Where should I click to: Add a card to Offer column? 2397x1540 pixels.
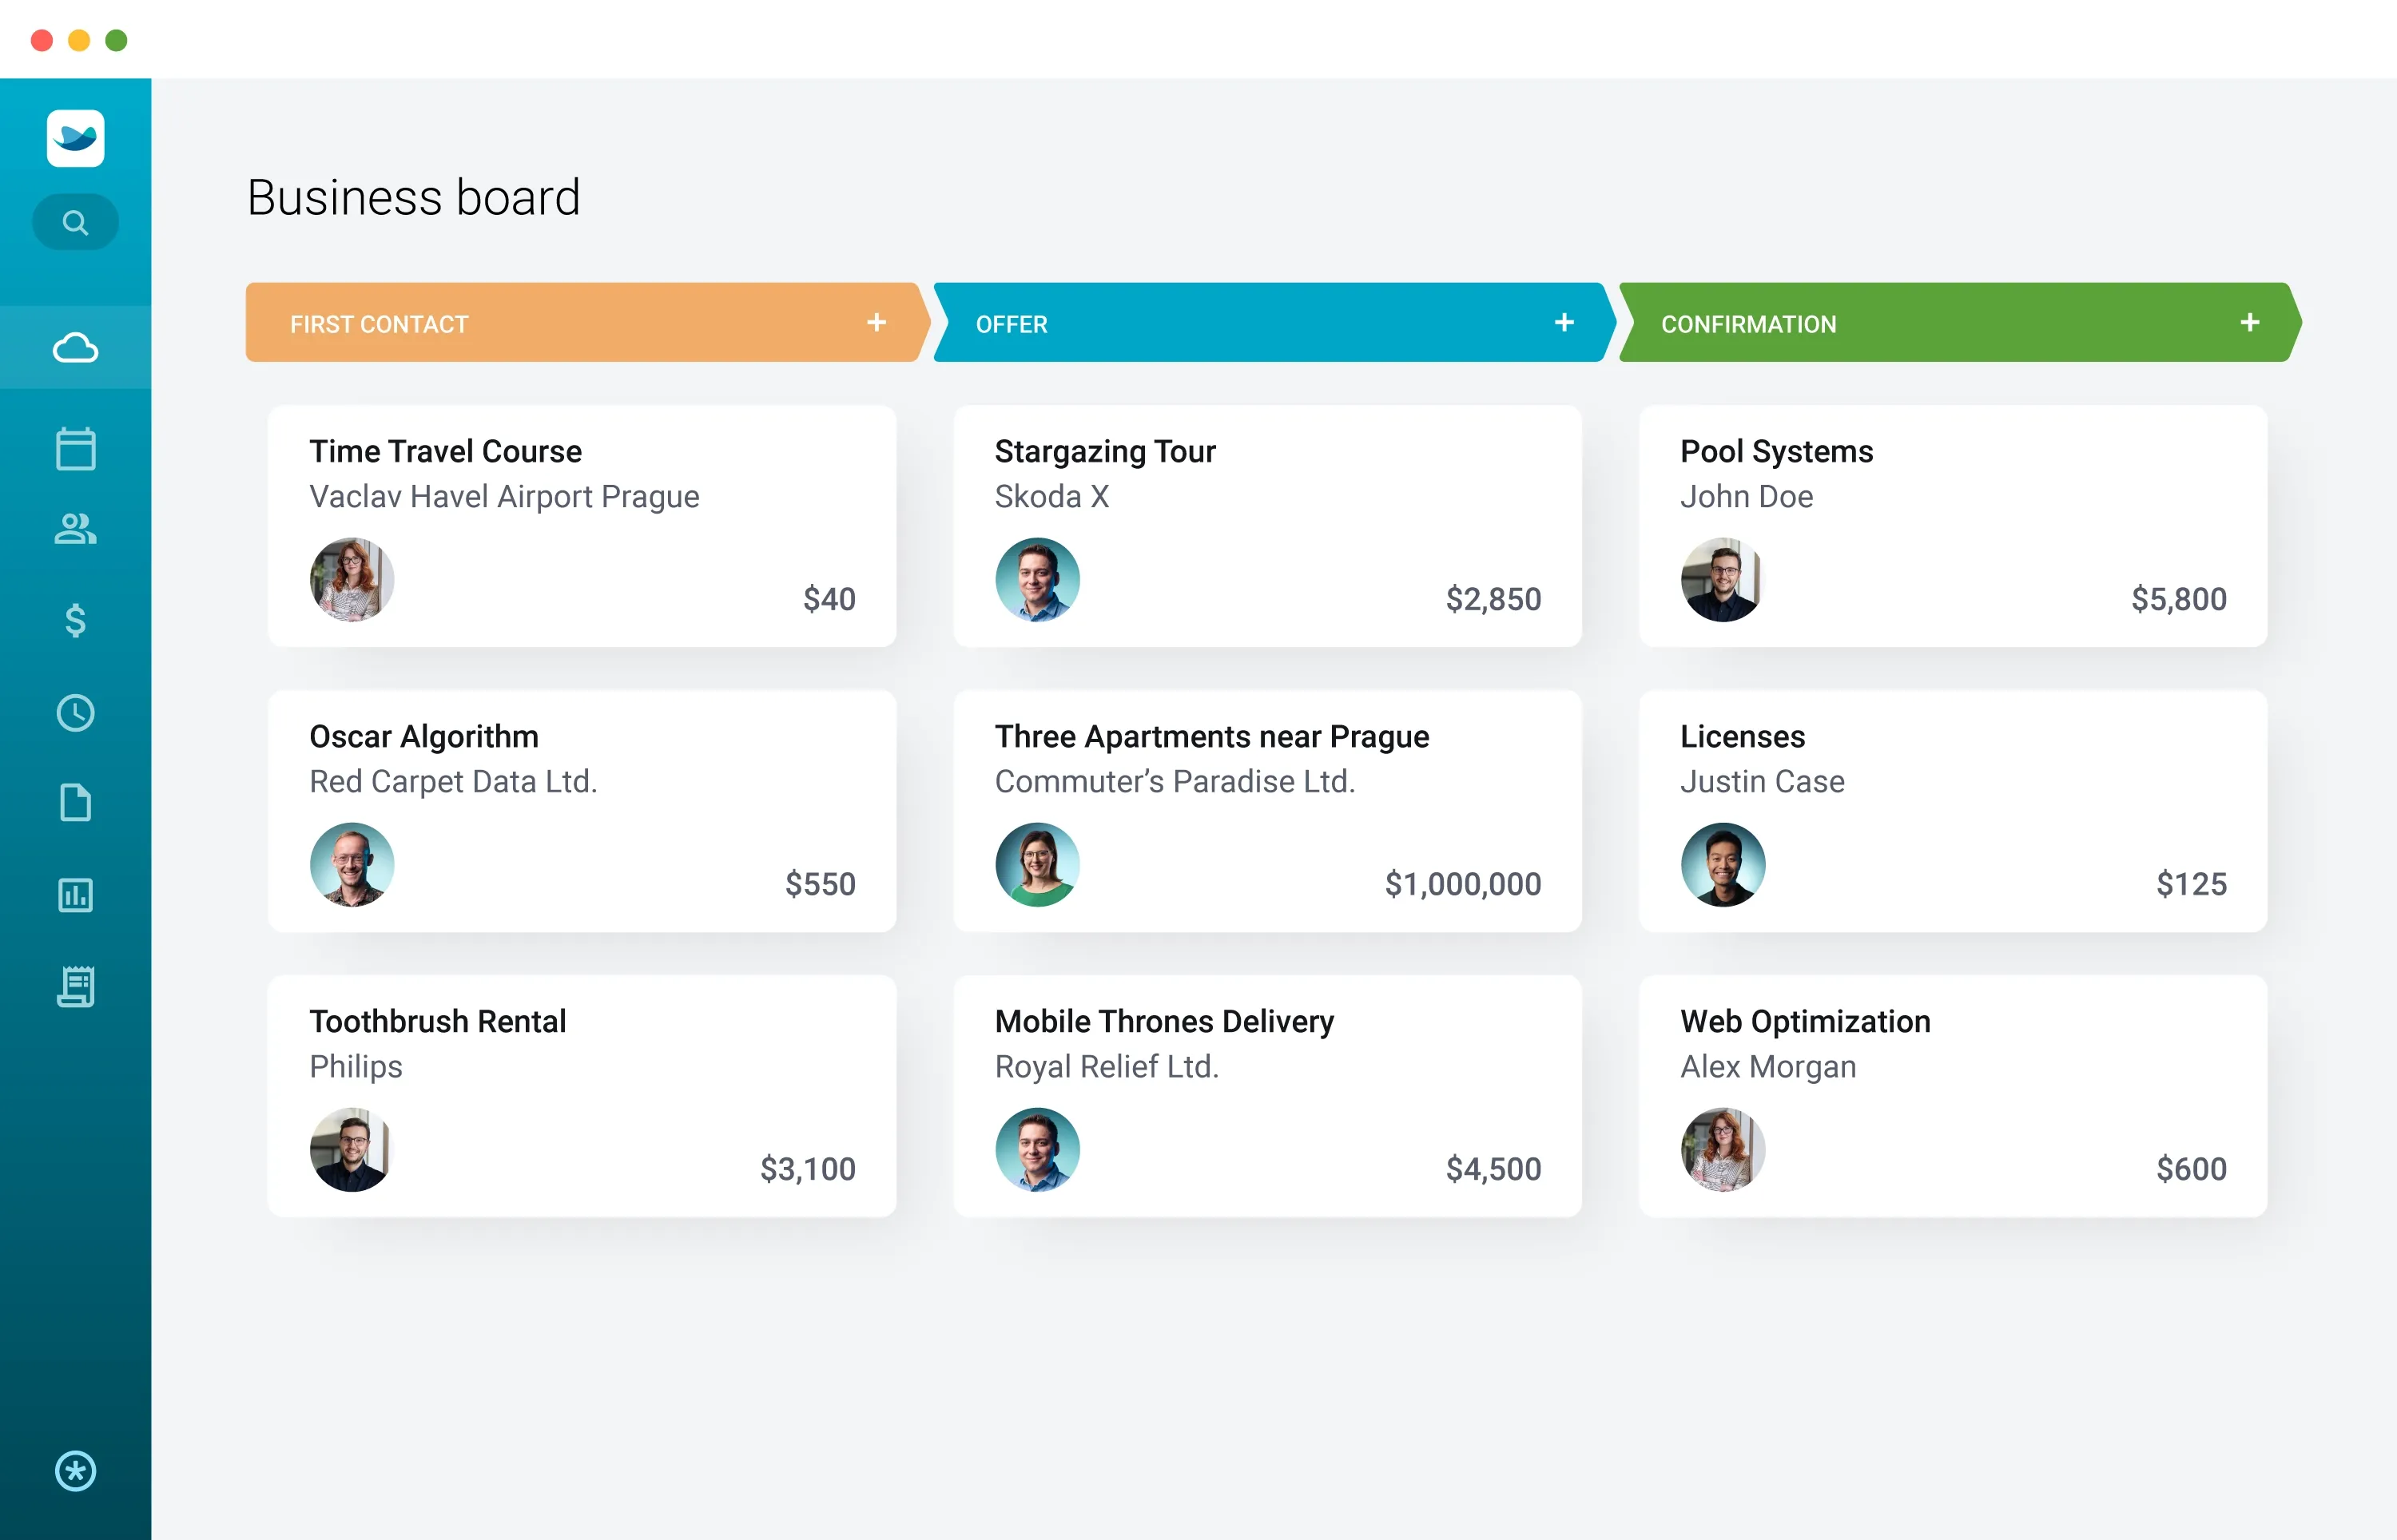coord(1564,322)
